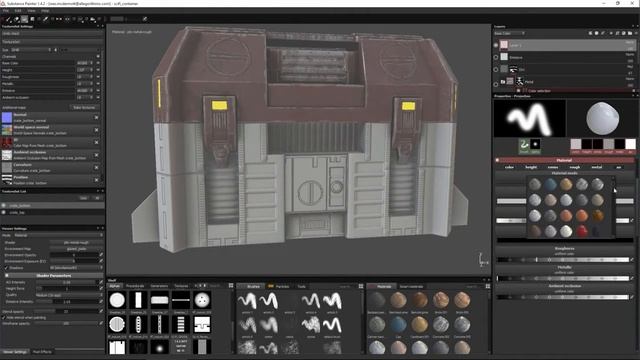Click the white ao channel swatch
Image resolution: width=640 pixels, height=360 pixels.
tap(631, 144)
